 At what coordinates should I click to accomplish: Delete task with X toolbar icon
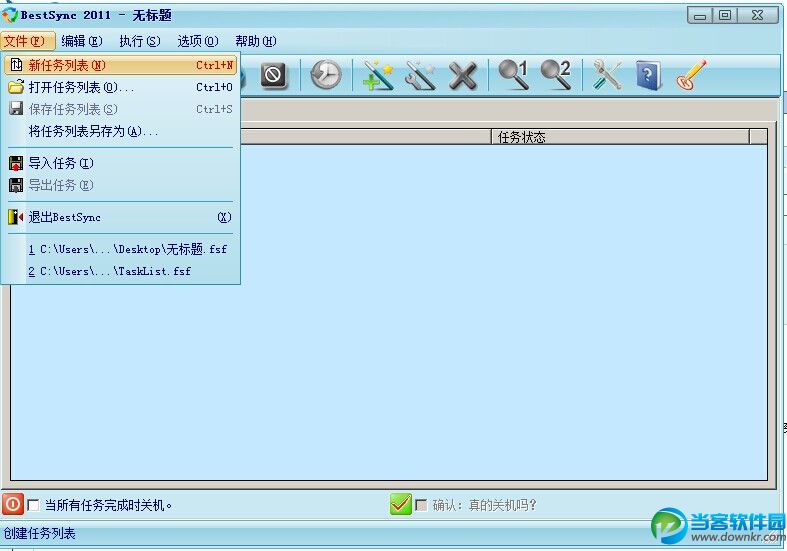tap(463, 76)
